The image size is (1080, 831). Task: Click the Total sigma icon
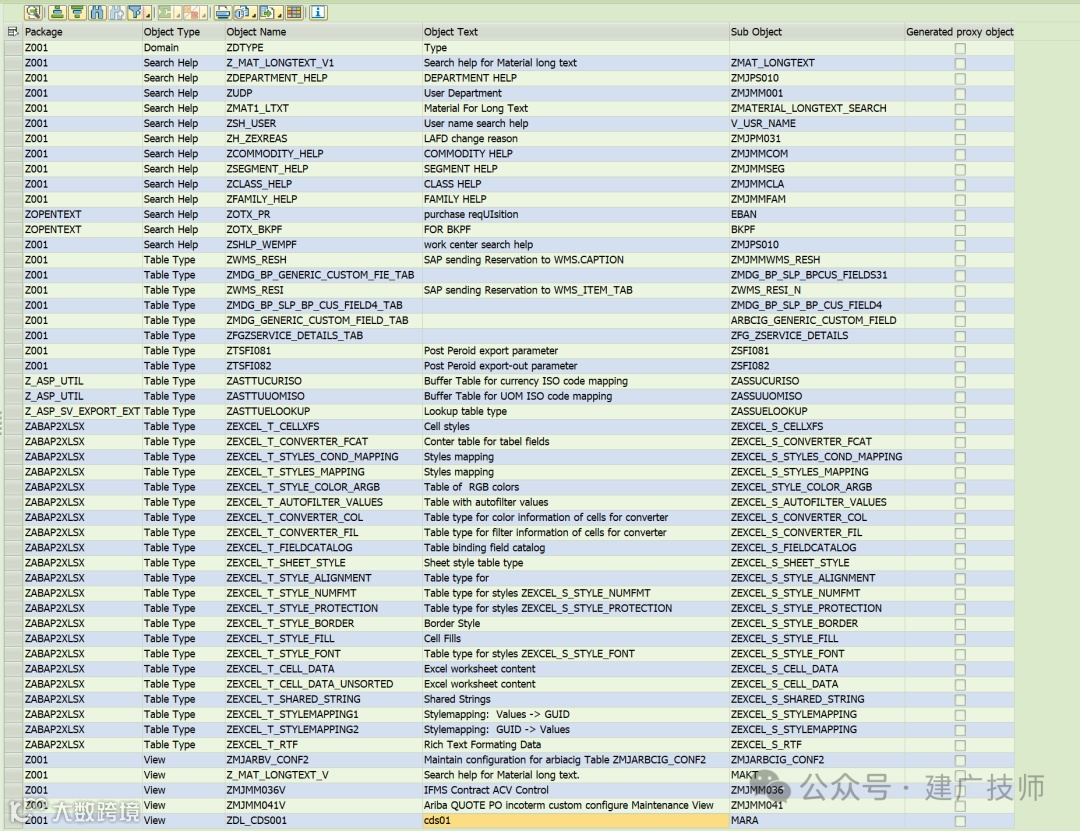tap(165, 12)
